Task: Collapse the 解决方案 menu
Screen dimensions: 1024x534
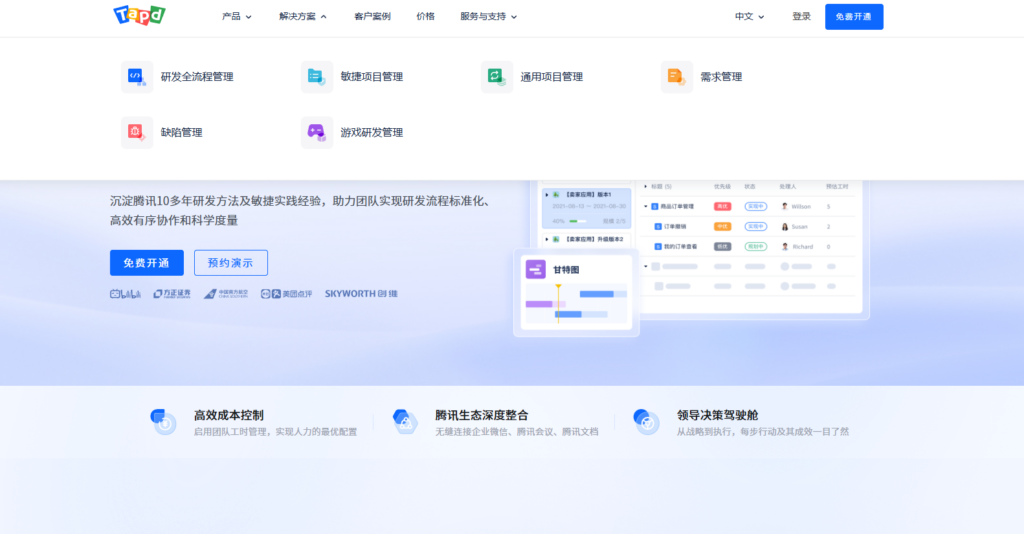Action: [x=303, y=17]
